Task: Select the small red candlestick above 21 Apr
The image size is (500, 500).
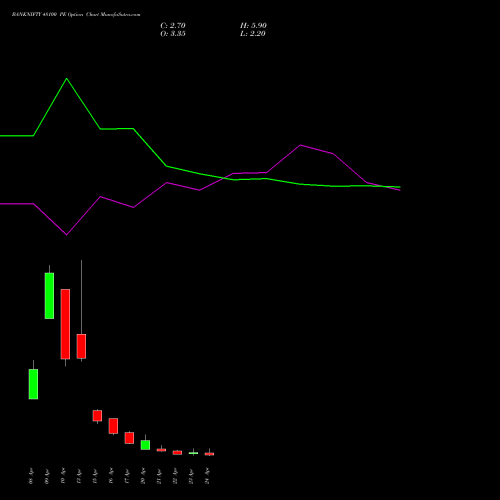Action: (161, 450)
